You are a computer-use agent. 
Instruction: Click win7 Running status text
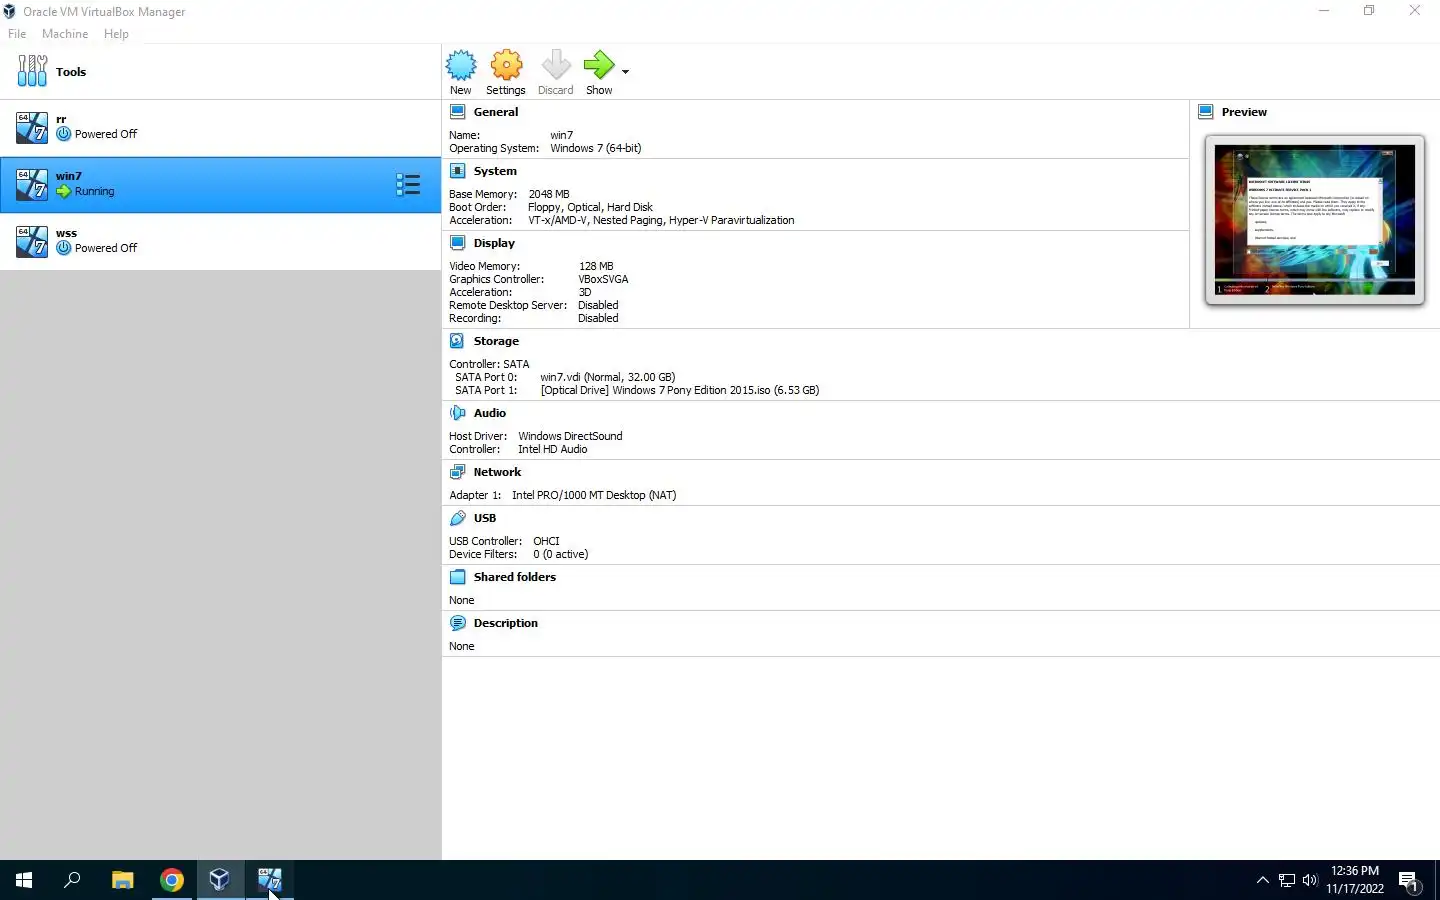click(94, 191)
